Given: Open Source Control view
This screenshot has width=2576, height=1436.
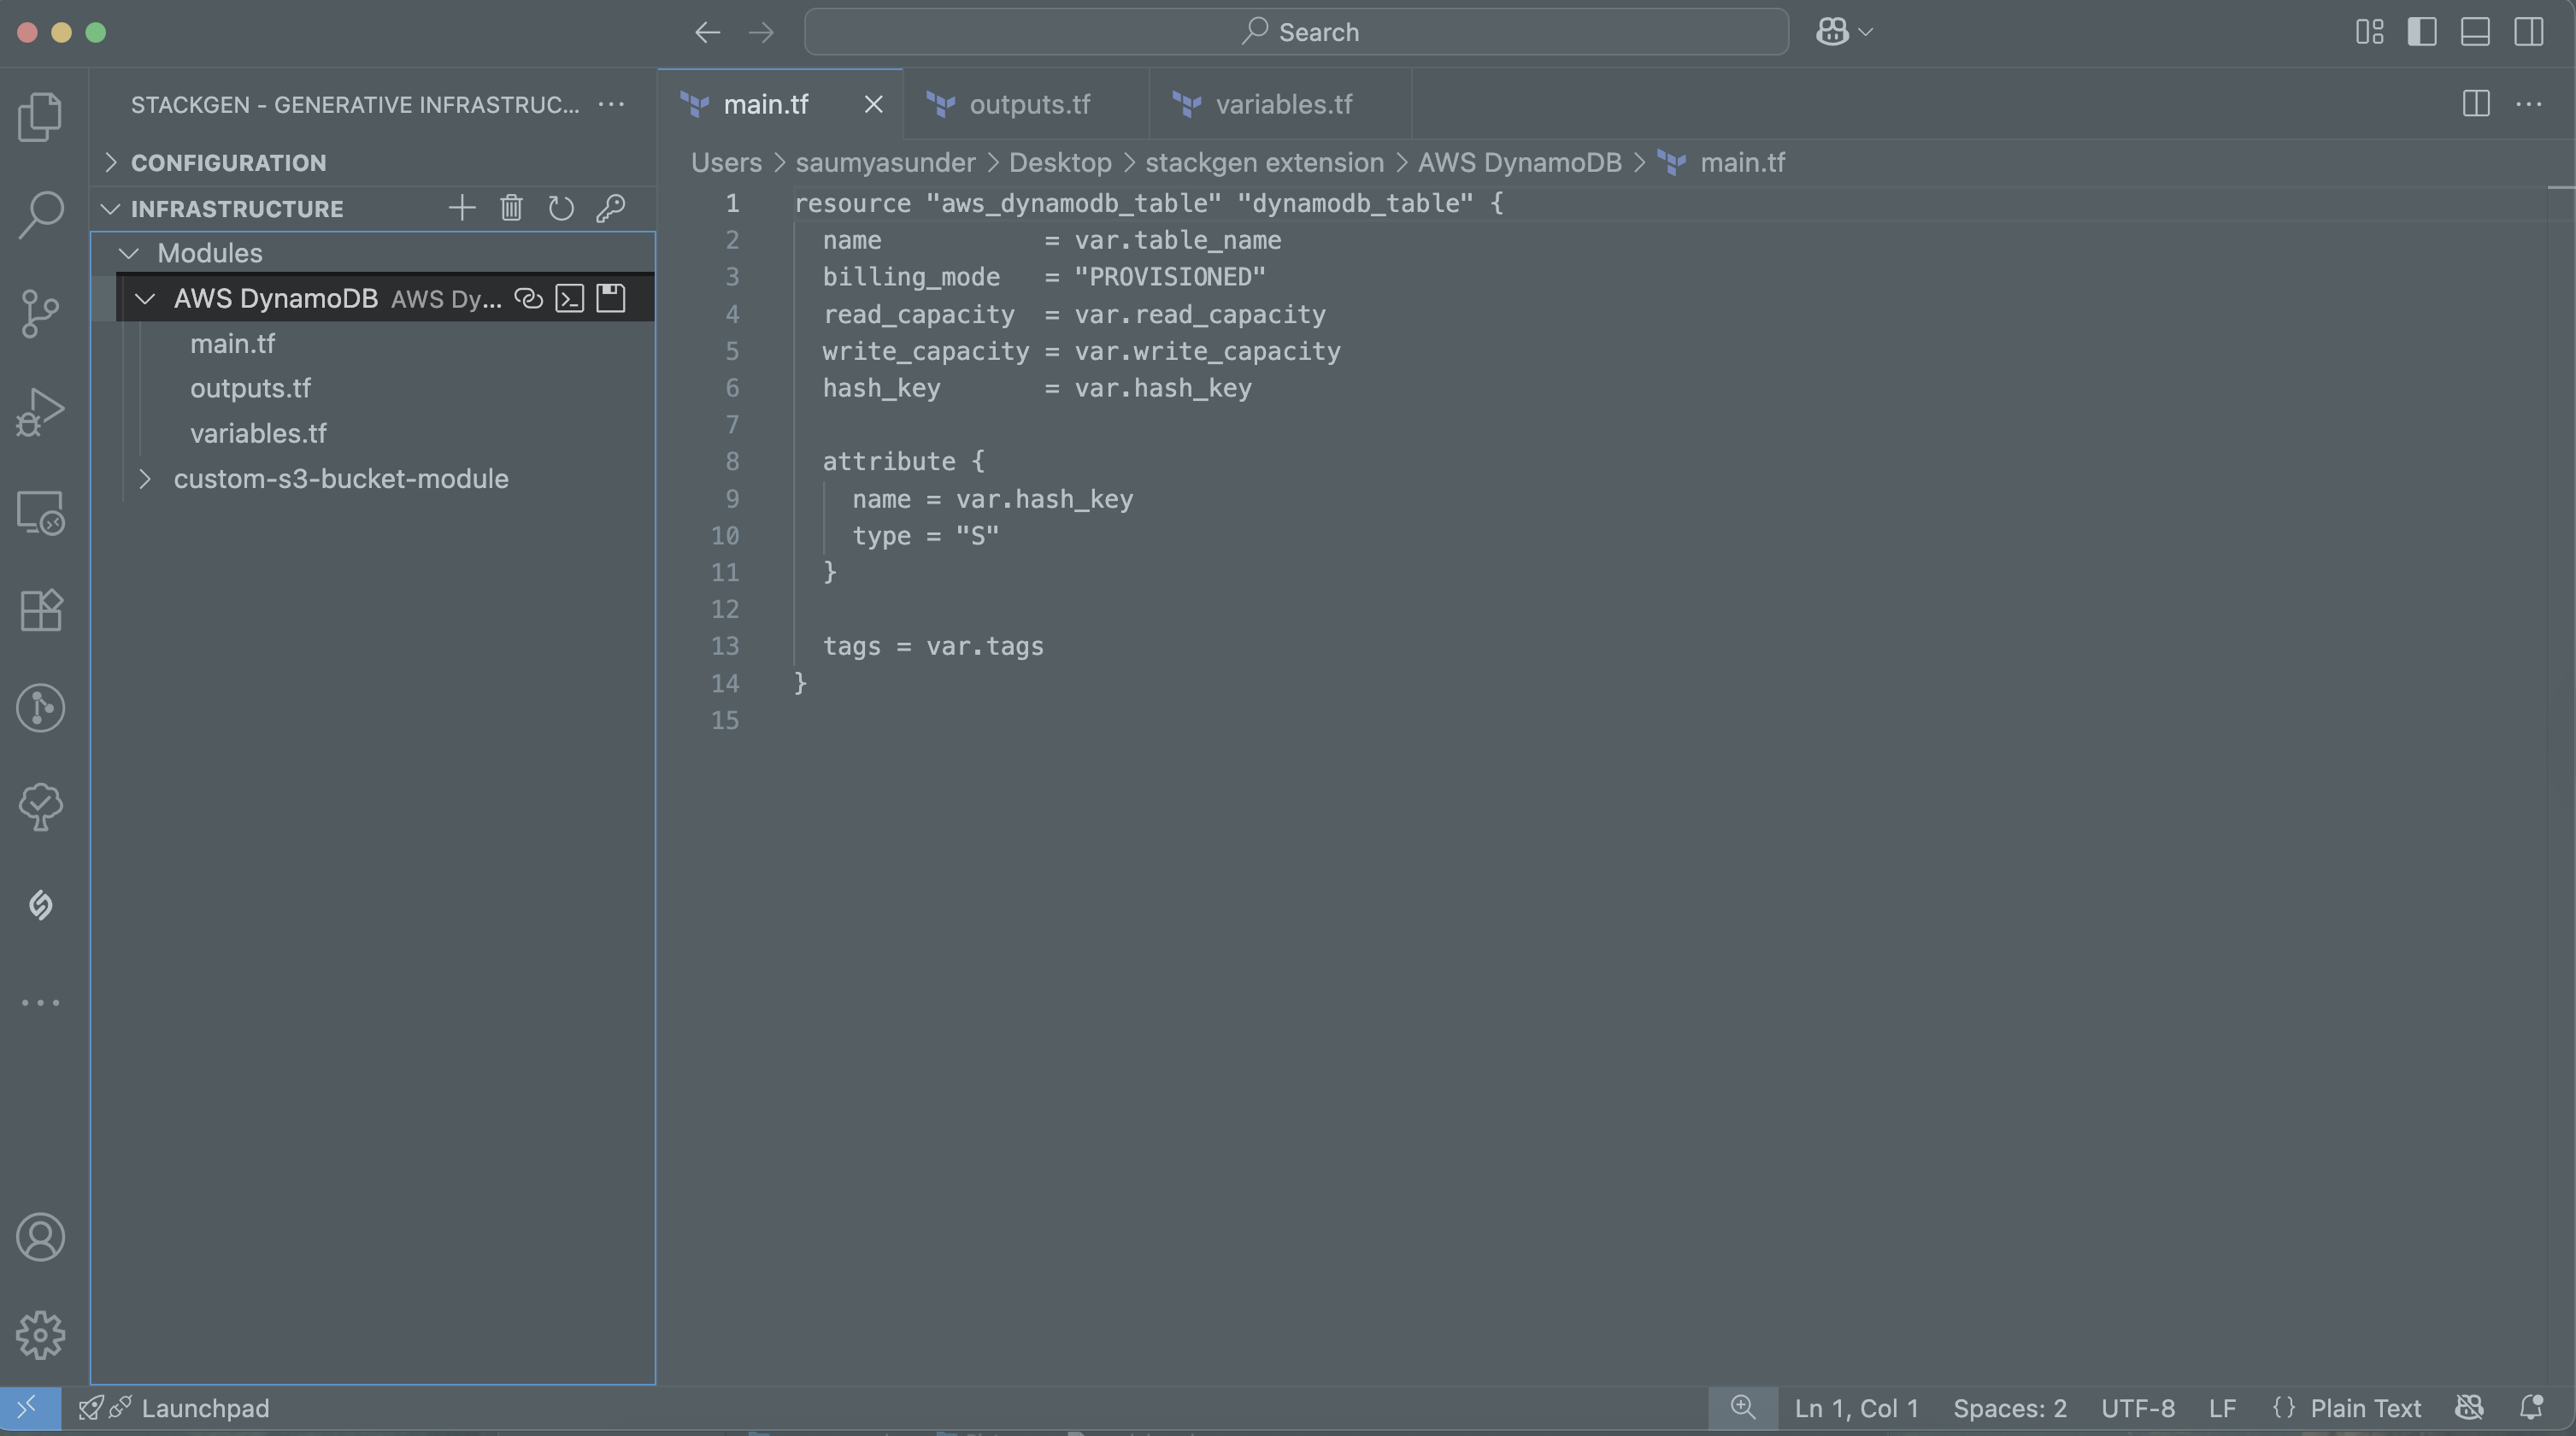Looking at the screenshot, I should click(x=40, y=313).
